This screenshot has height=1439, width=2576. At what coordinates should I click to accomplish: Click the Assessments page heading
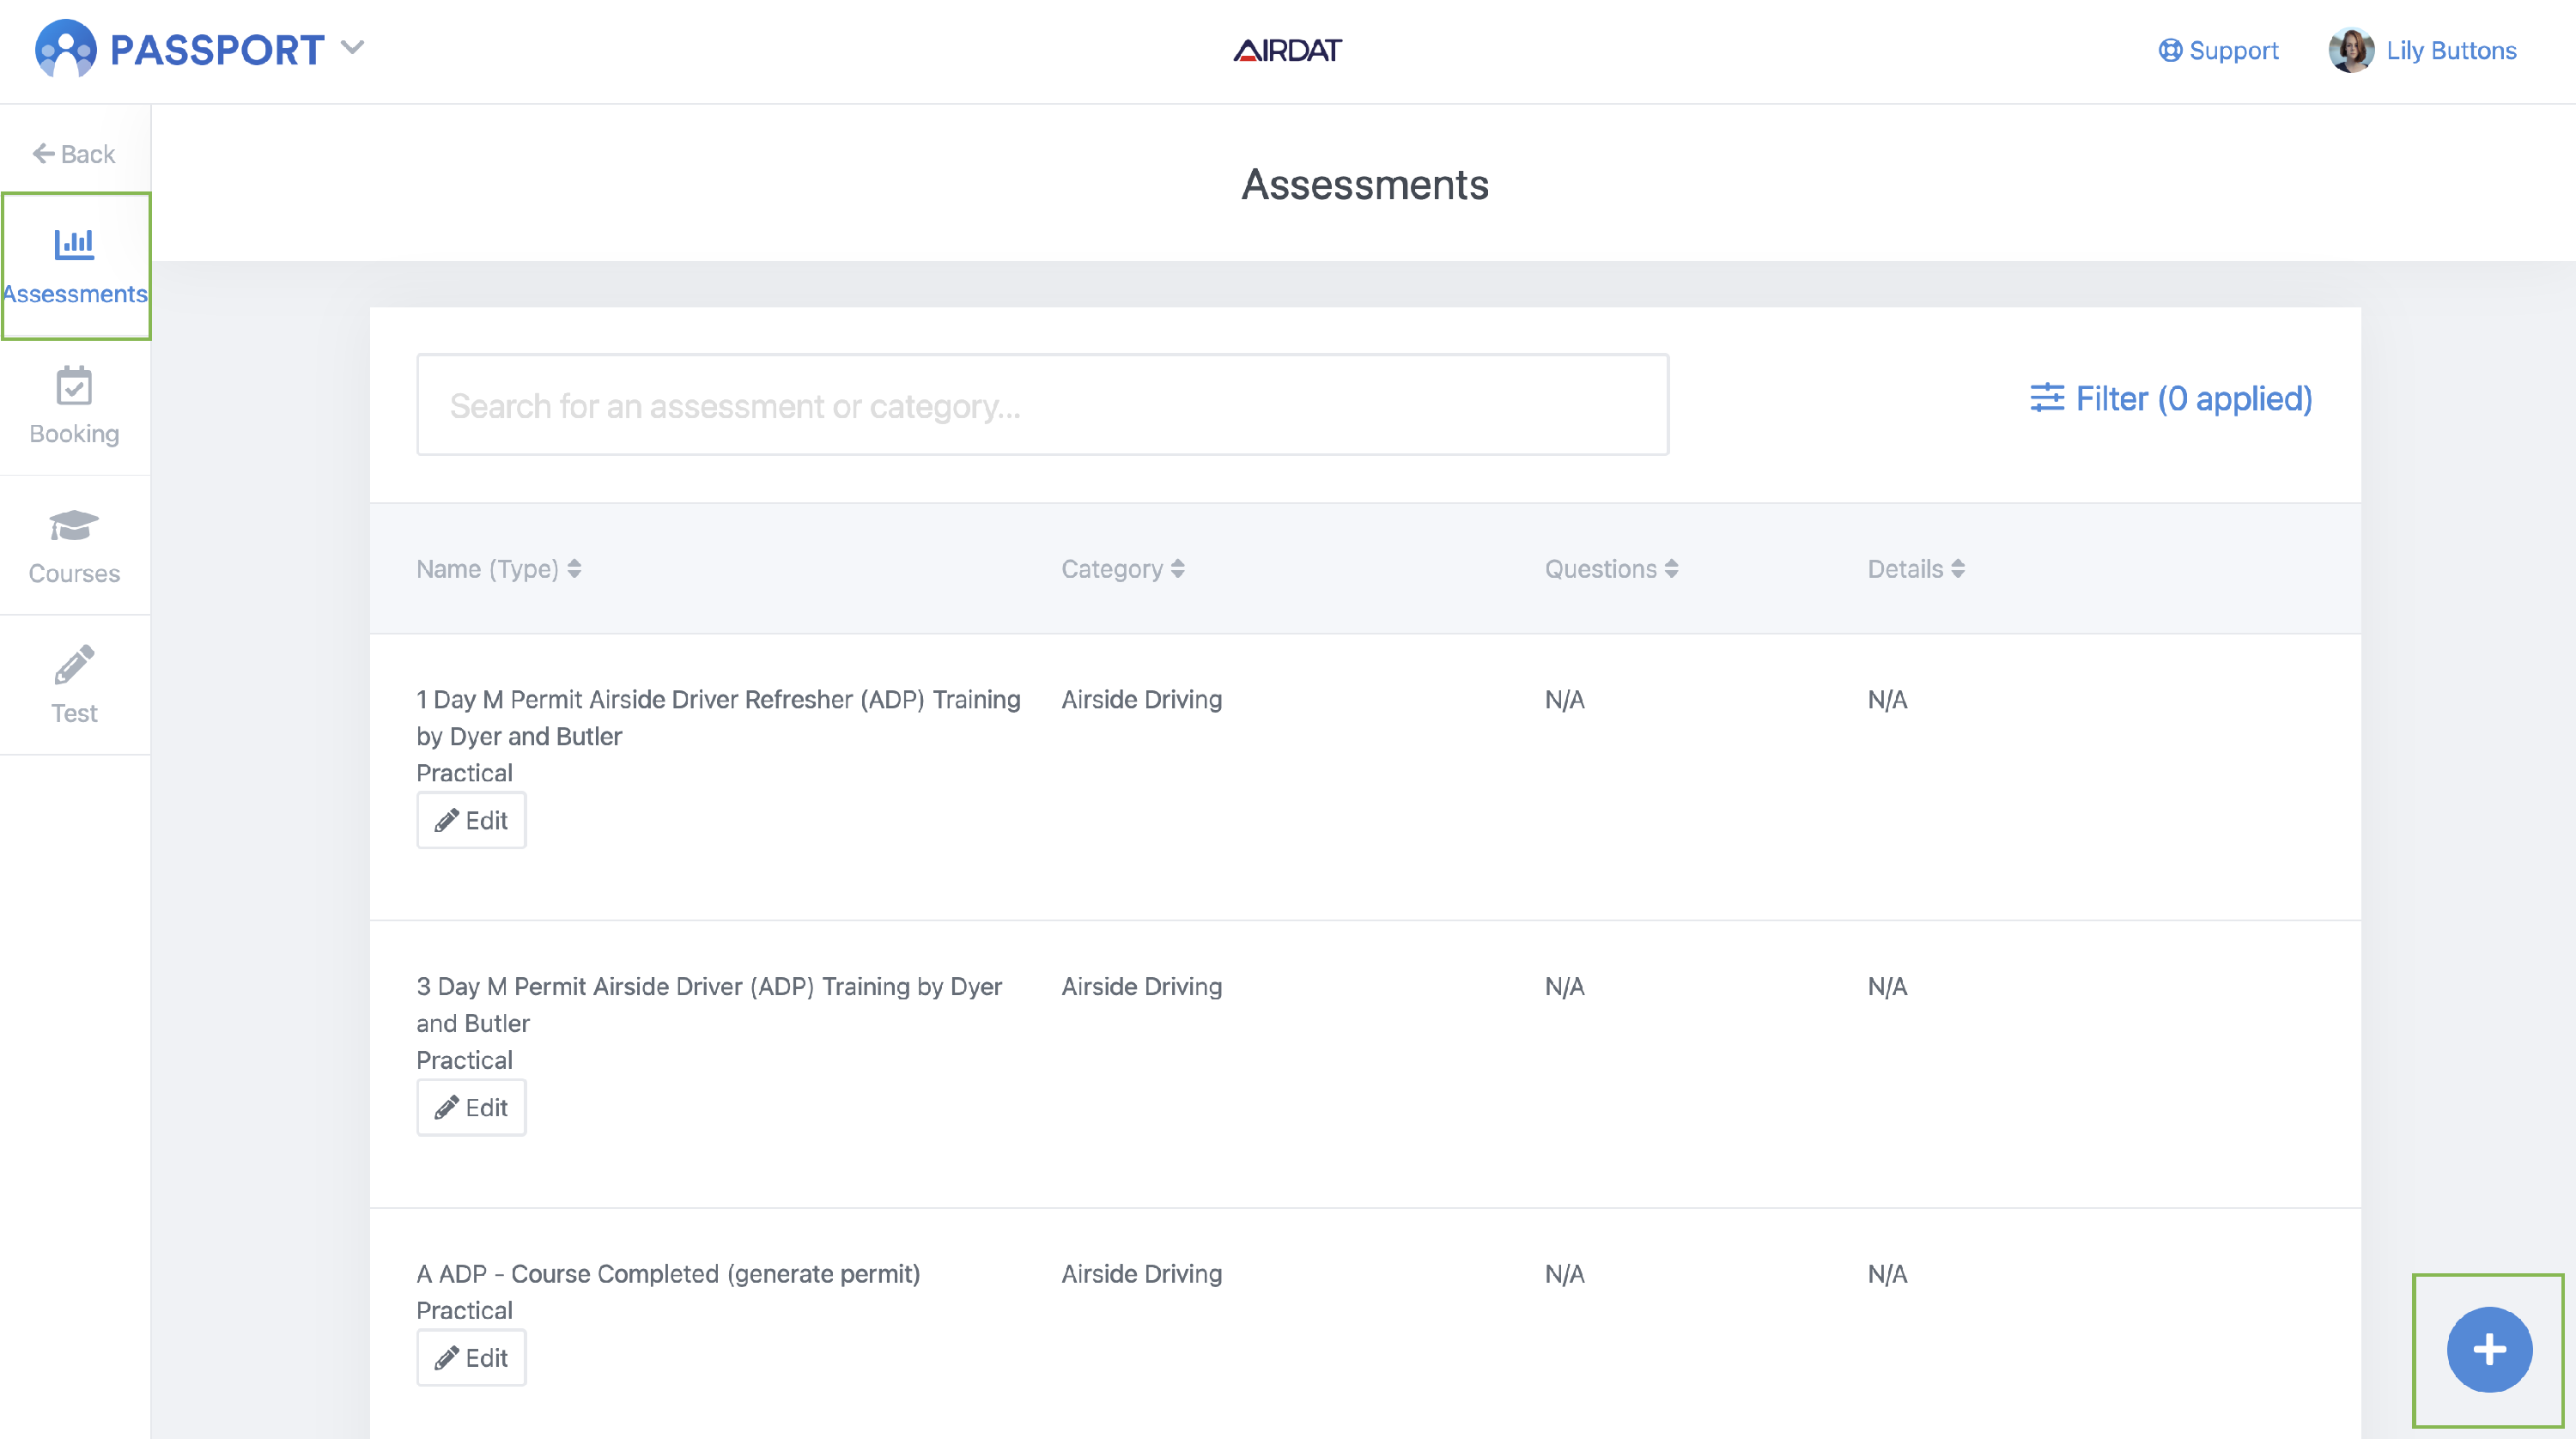[x=1365, y=185]
